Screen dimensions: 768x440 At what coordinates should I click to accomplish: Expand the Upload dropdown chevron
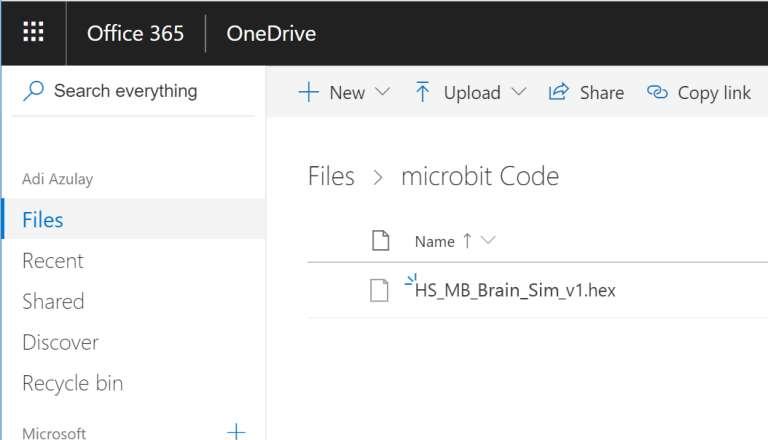pos(518,91)
